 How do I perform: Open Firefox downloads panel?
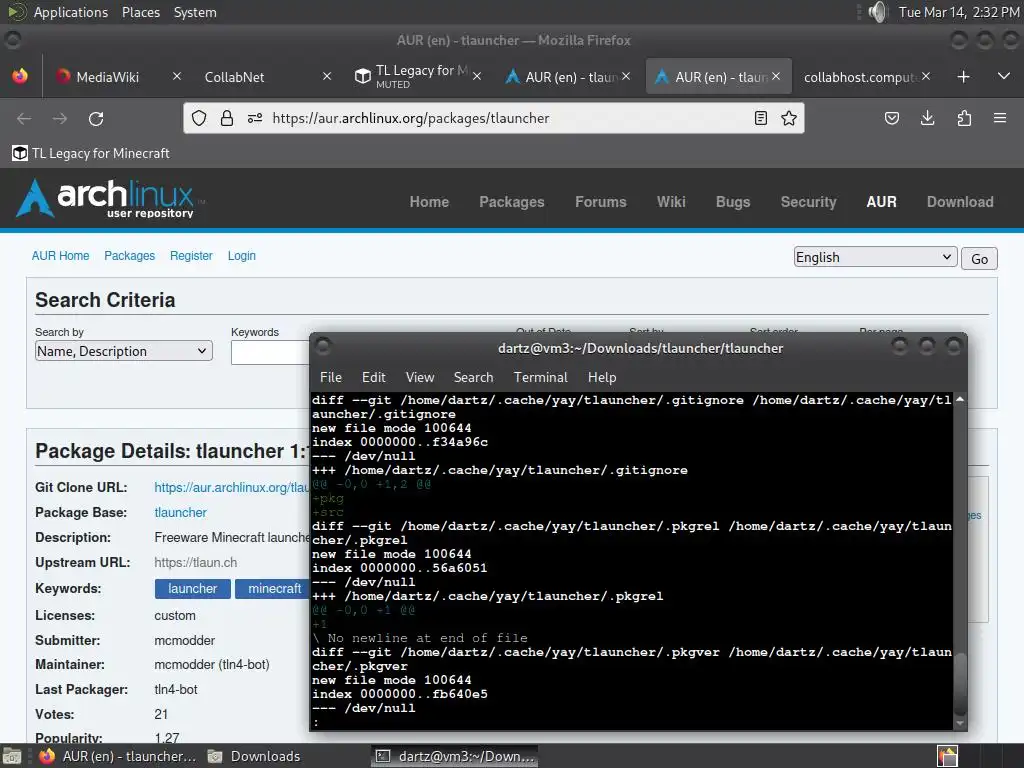point(927,118)
